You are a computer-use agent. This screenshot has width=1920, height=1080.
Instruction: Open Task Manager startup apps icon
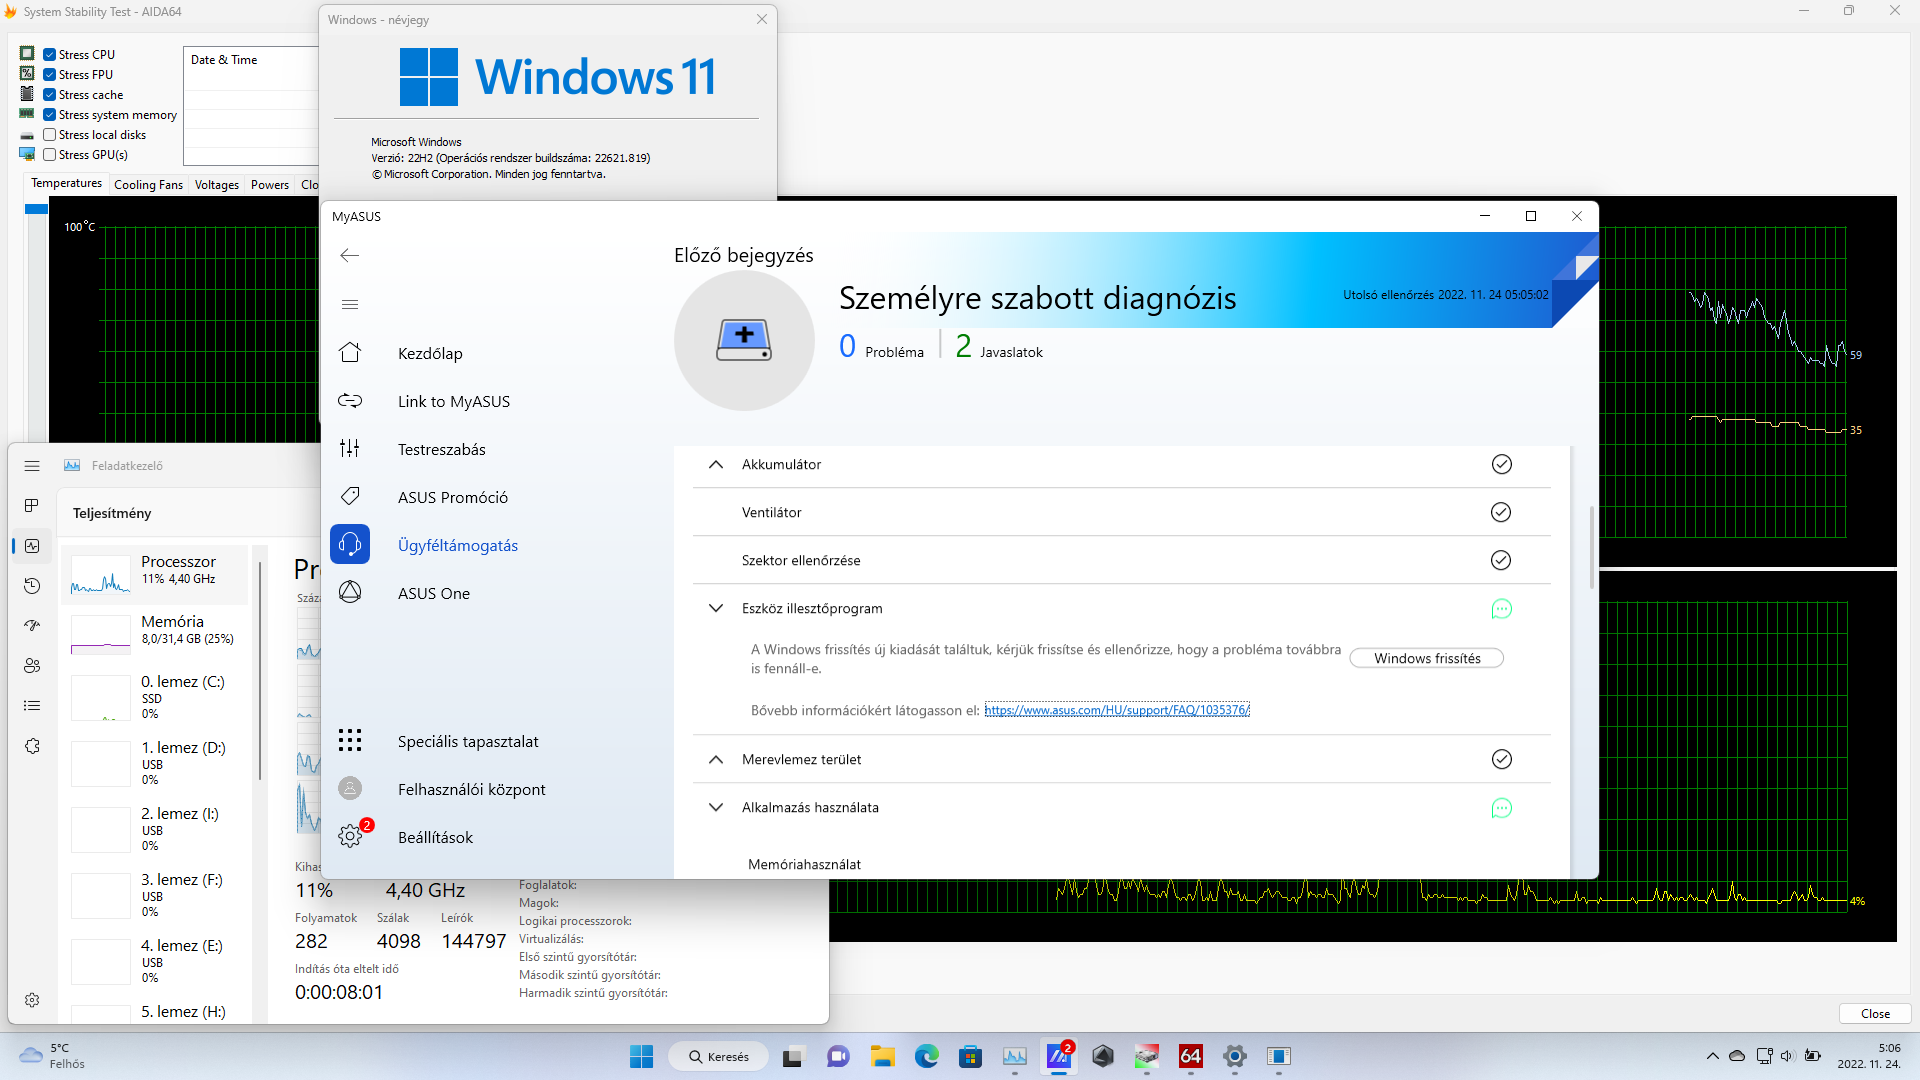(x=32, y=626)
